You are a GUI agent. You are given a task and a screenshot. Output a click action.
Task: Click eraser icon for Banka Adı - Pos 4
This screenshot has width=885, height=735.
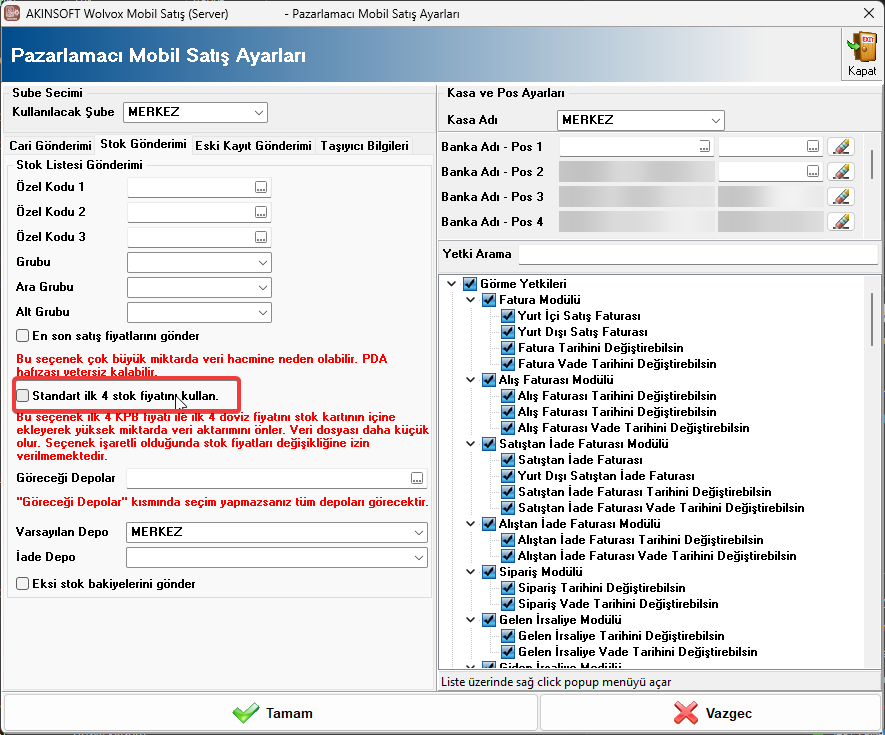(x=842, y=222)
